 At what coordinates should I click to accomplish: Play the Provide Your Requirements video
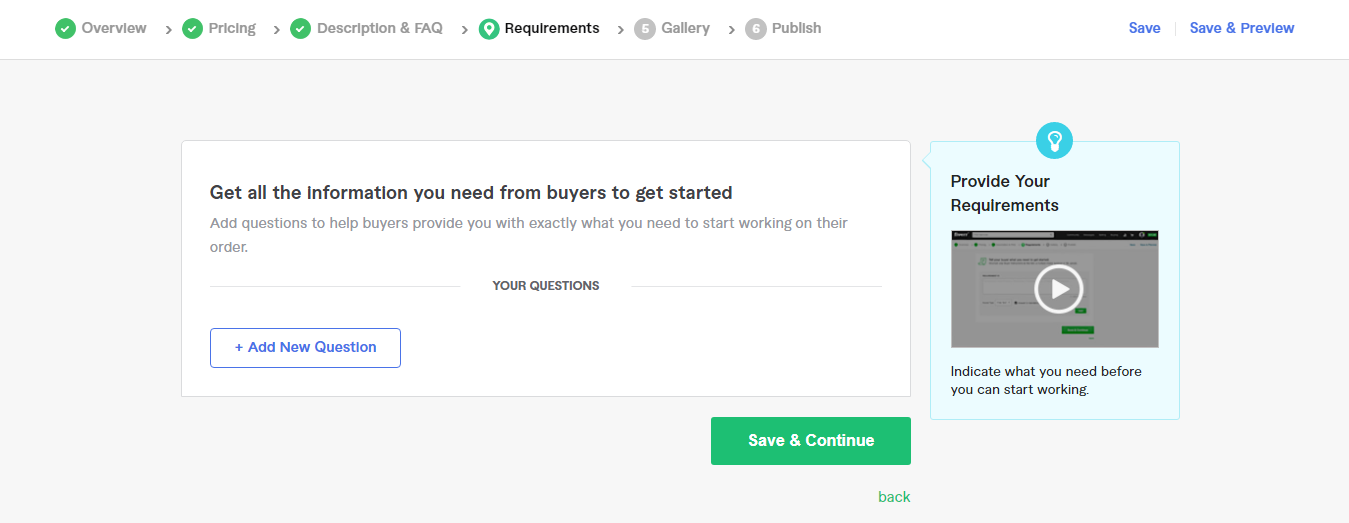coord(1058,290)
